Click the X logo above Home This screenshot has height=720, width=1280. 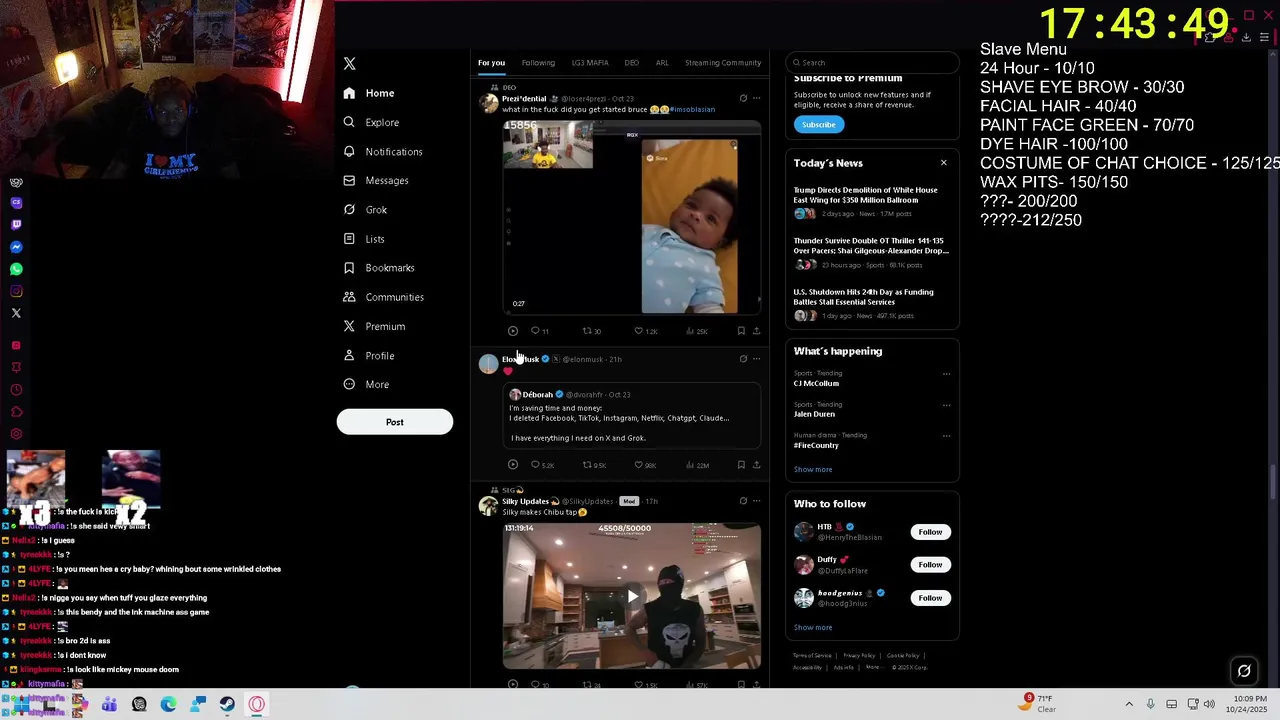point(349,64)
